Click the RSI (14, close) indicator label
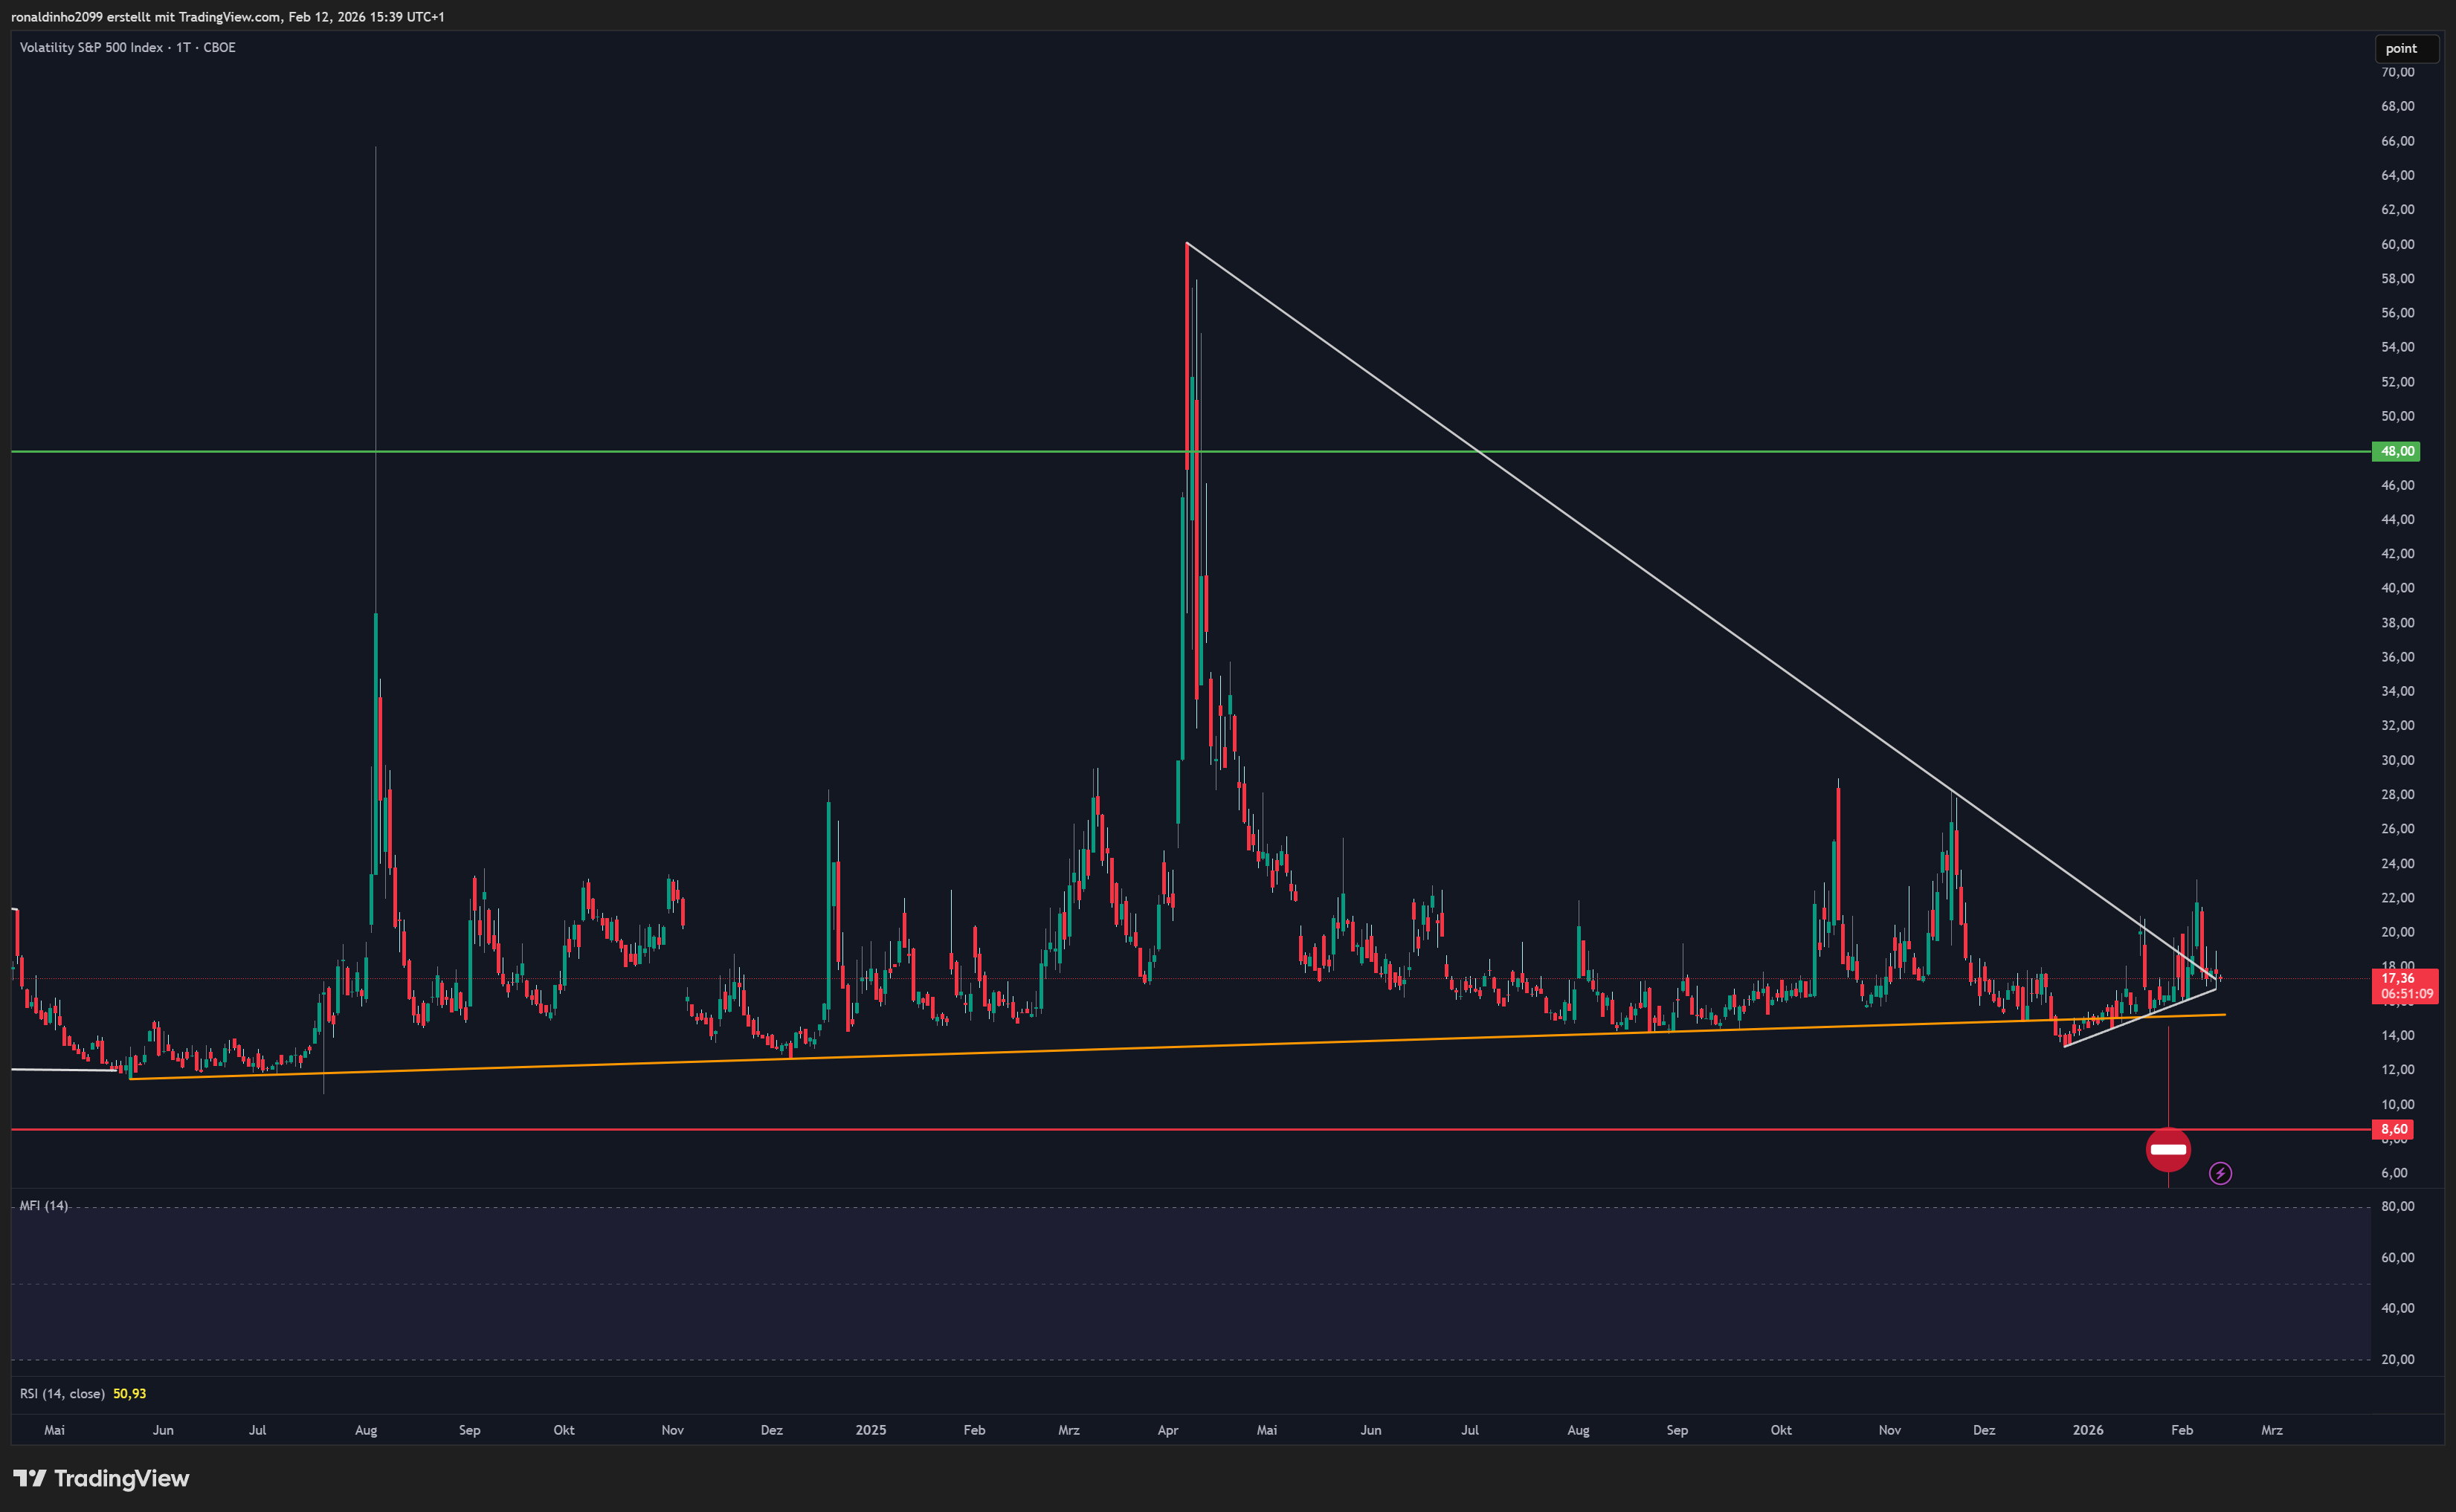The image size is (2456, 1512). pyautogui.click(x=62, y=1393)
